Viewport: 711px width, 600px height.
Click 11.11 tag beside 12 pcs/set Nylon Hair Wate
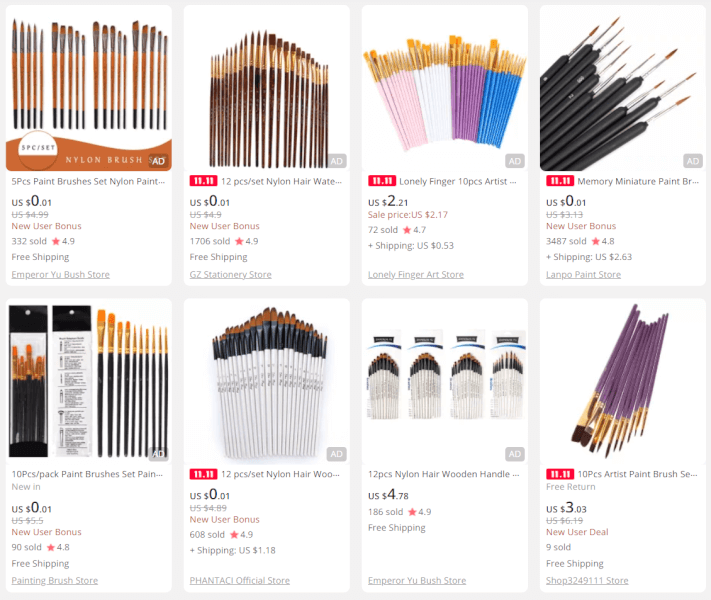point(203,181)
